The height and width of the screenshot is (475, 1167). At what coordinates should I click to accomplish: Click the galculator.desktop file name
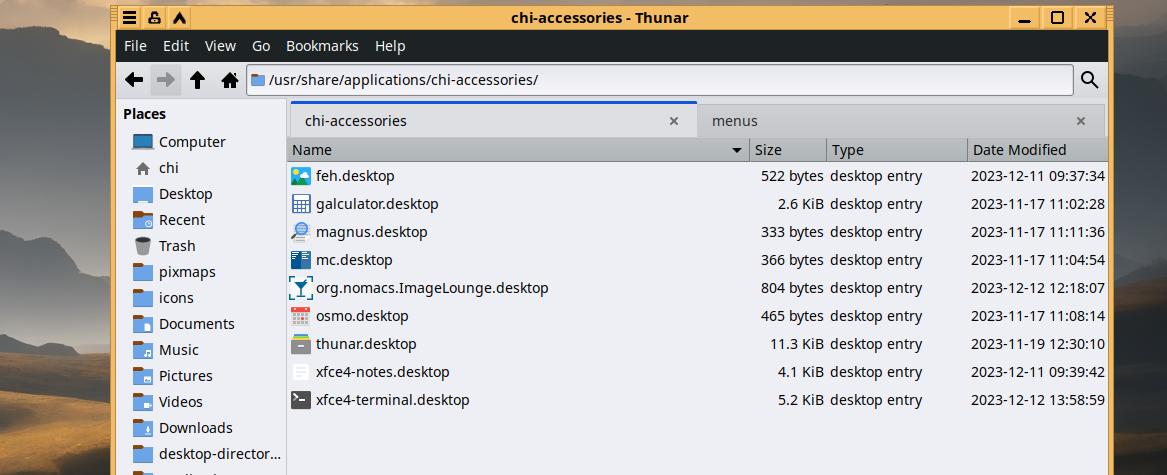coord(377,204)
